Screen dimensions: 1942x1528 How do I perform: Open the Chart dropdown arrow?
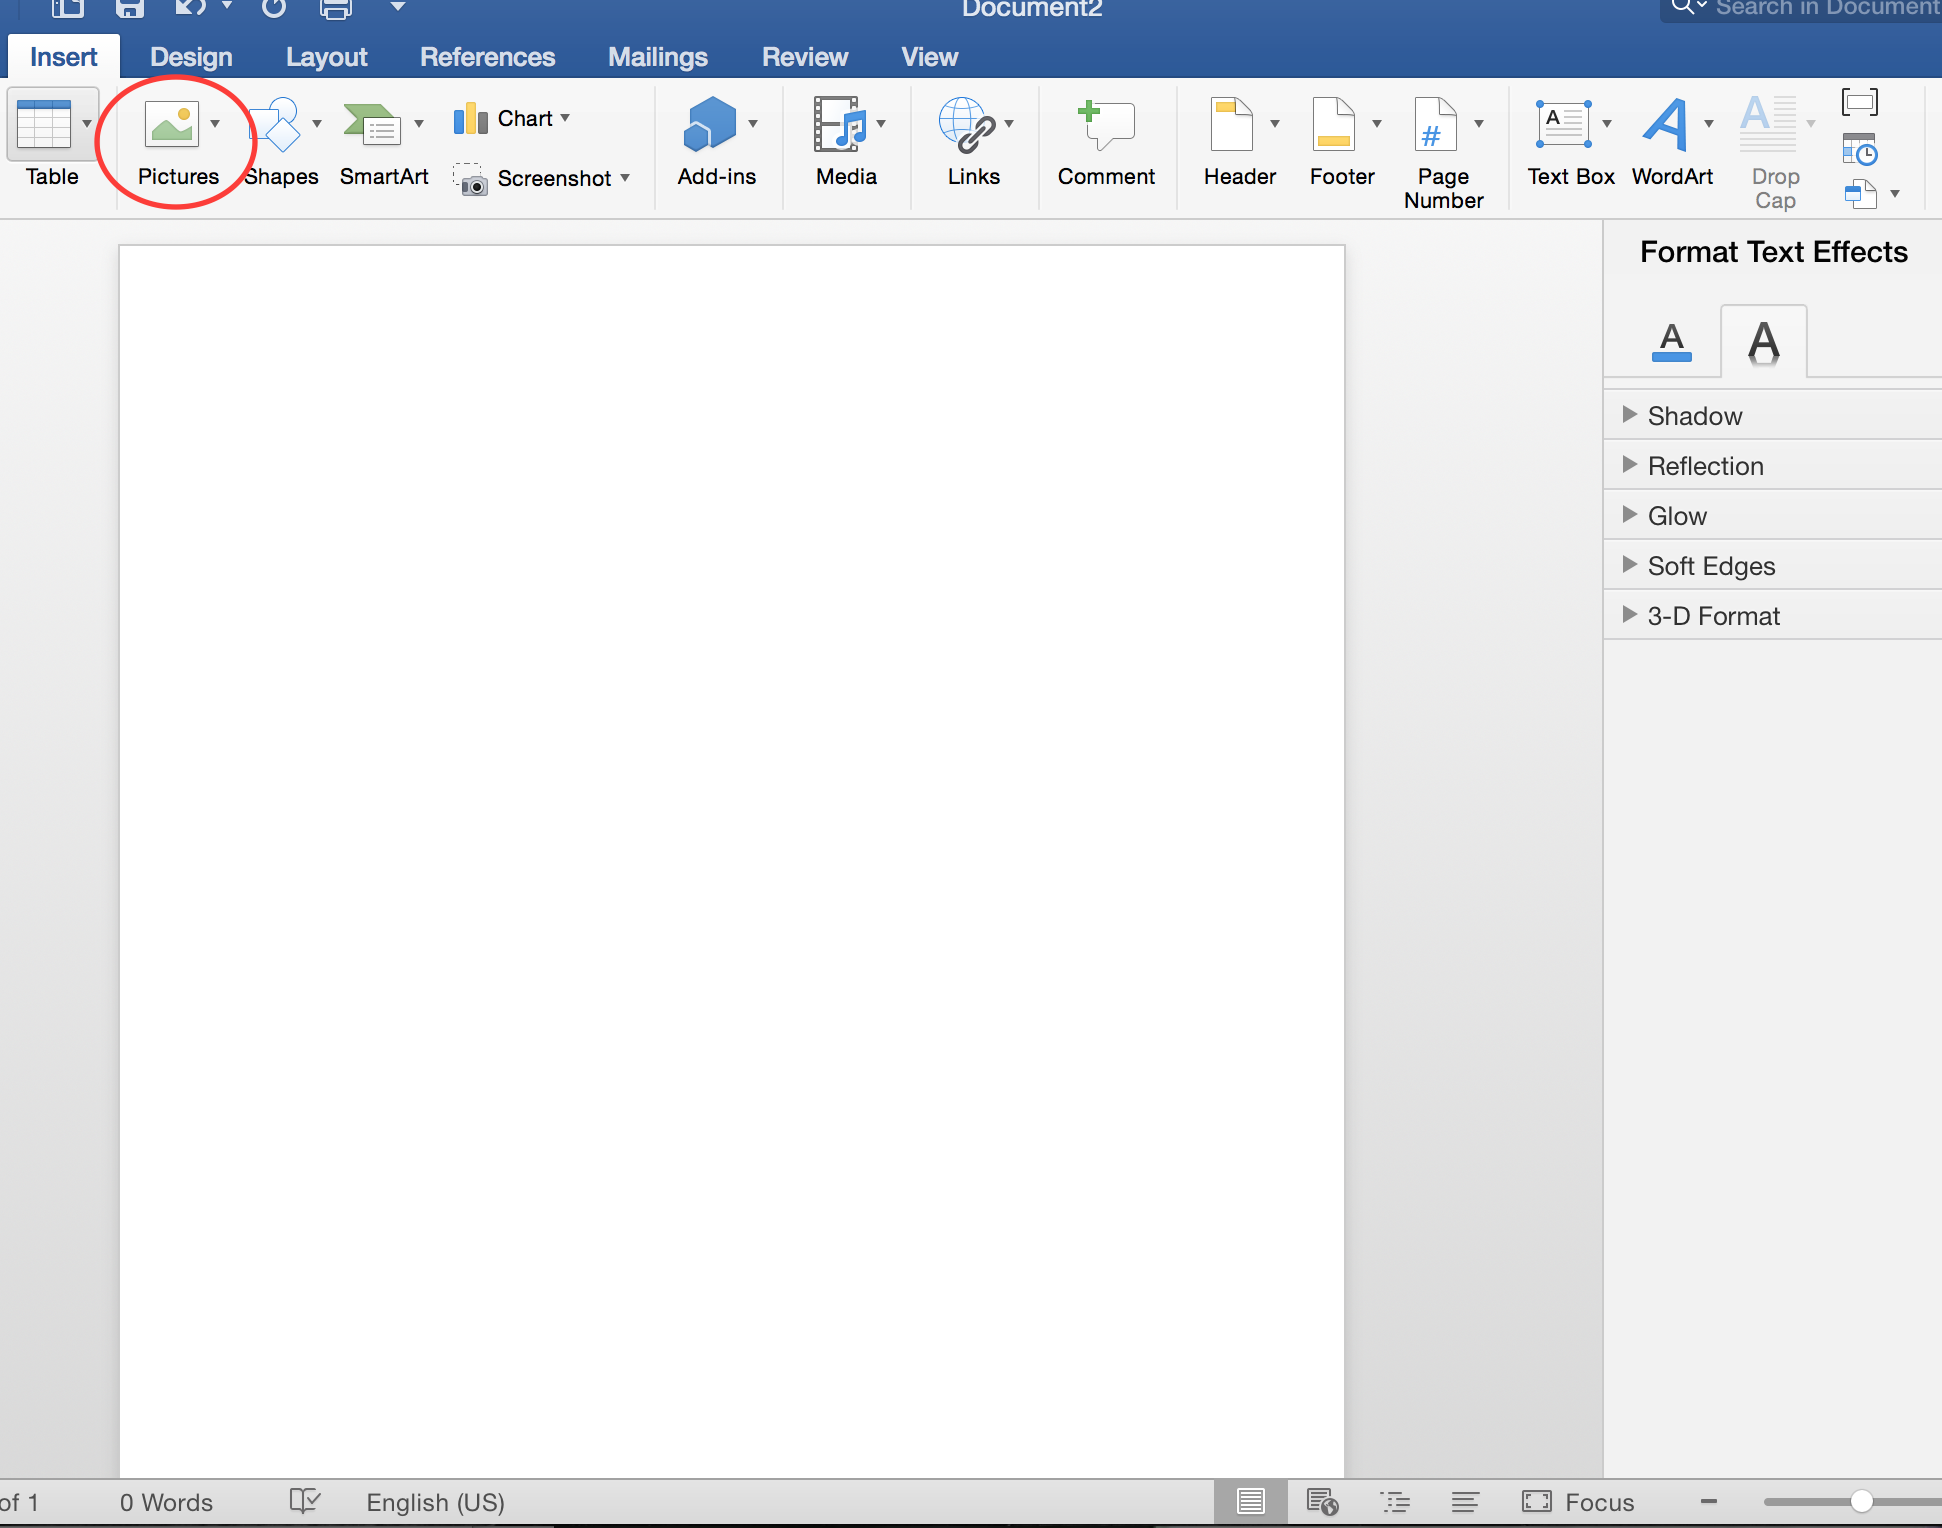pos(565,118)
